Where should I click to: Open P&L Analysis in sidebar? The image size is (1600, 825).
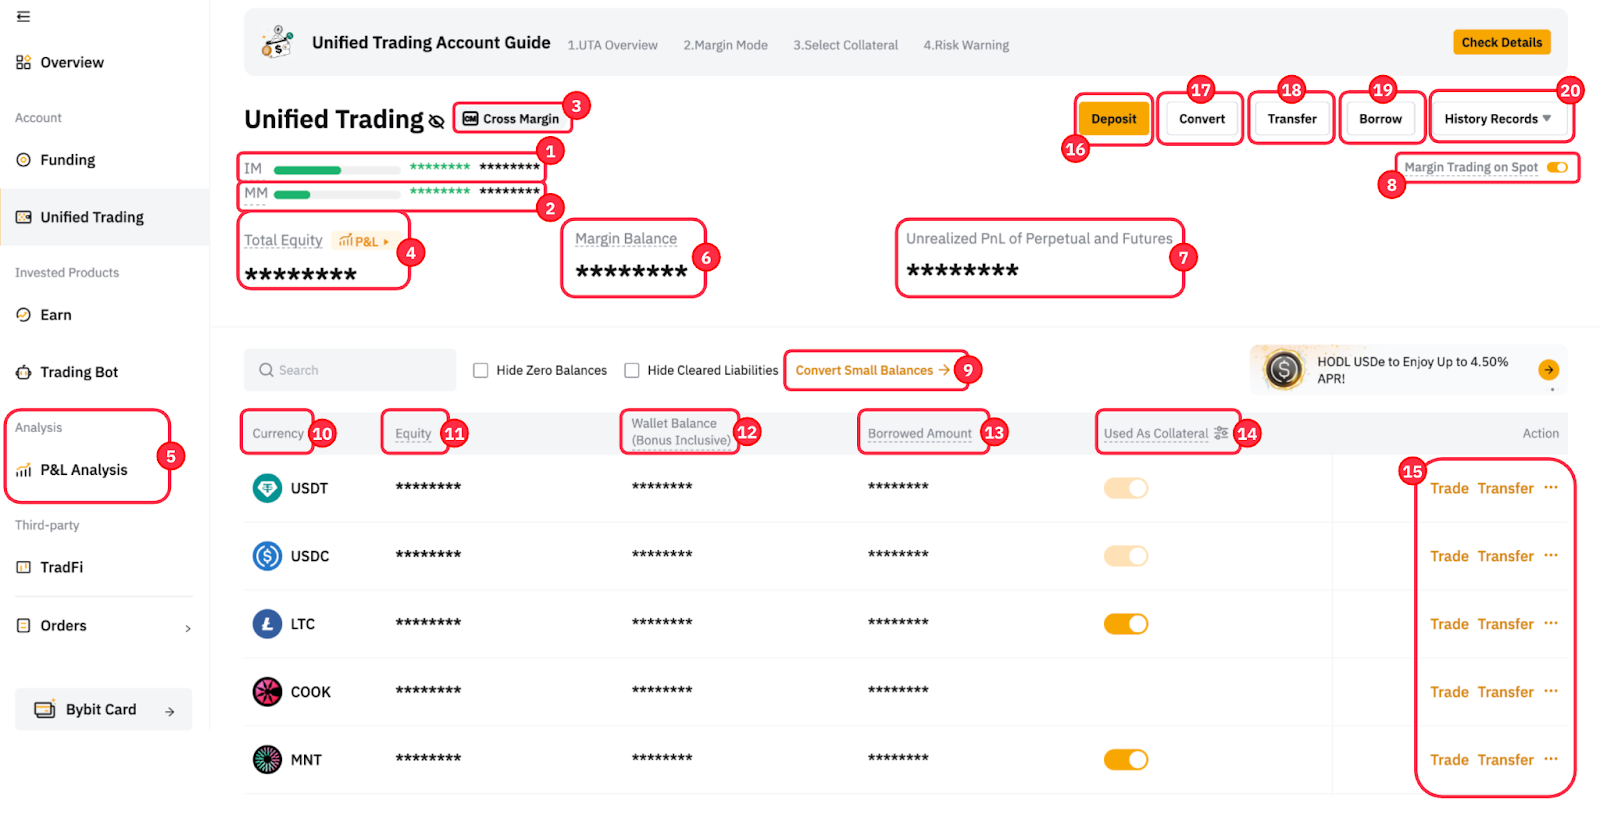point(84,470)
